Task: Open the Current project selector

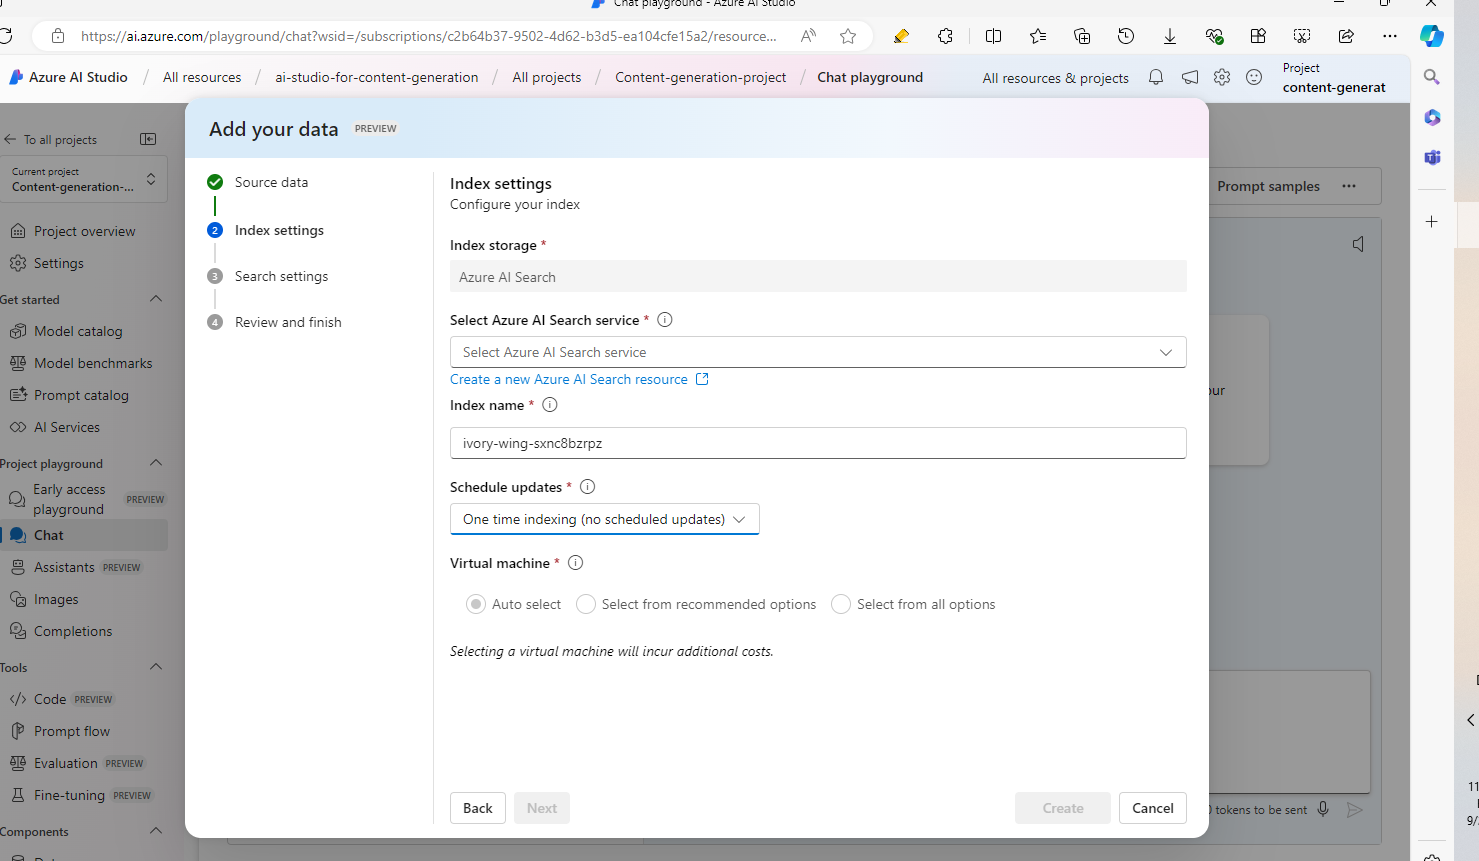Action: [84, 179]
